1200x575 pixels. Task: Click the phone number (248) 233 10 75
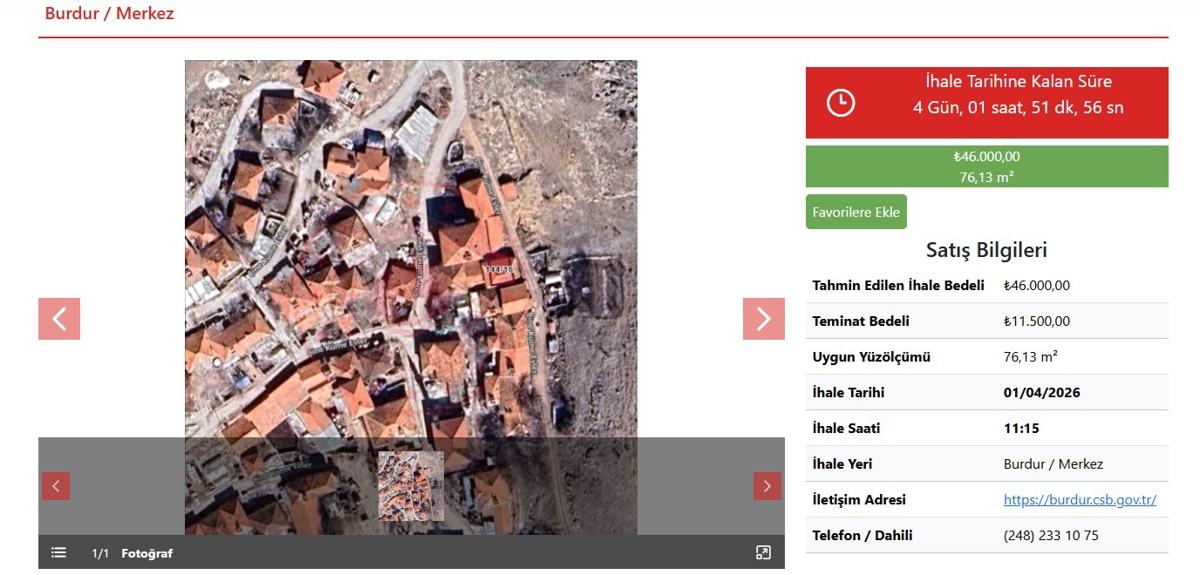(x=1051, y=535)
